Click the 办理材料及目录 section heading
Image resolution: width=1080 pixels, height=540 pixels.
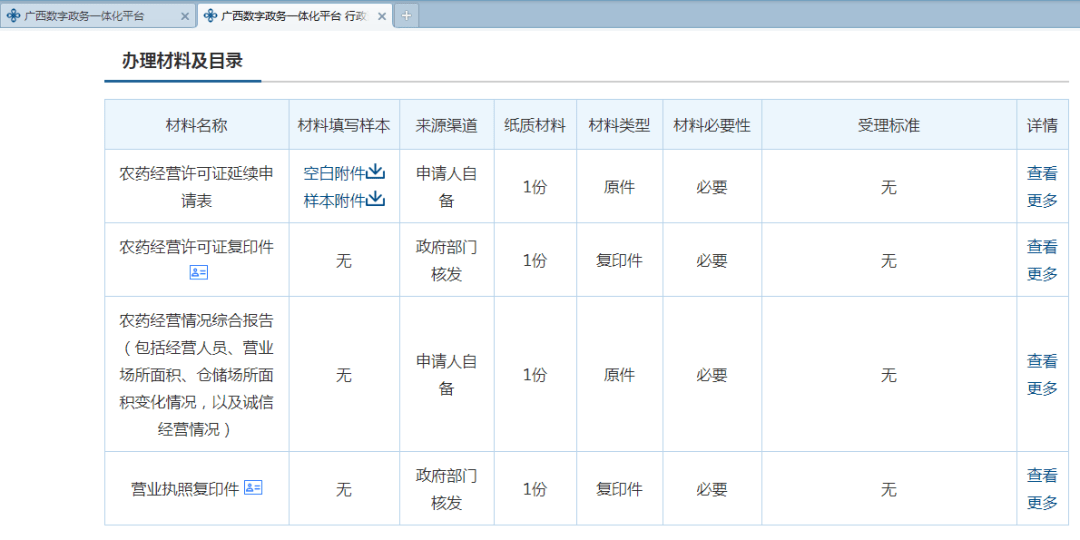182,61
